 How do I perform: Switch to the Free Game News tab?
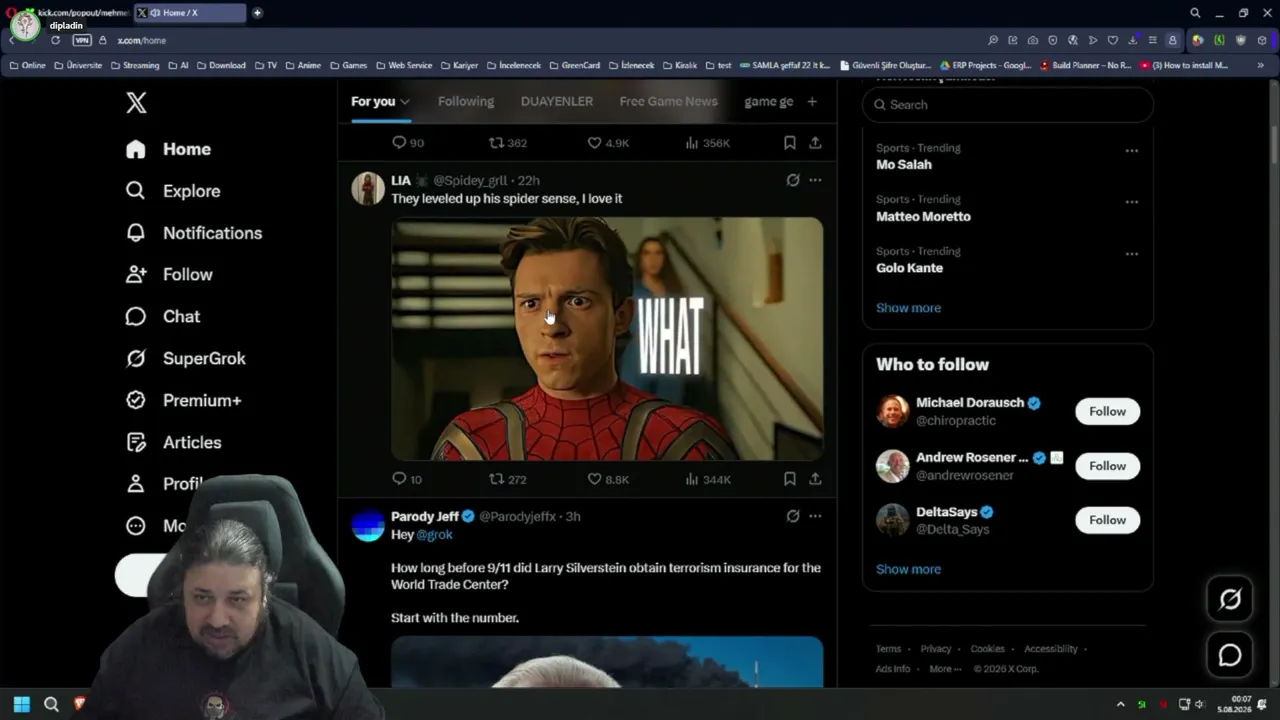coord(668,101)
